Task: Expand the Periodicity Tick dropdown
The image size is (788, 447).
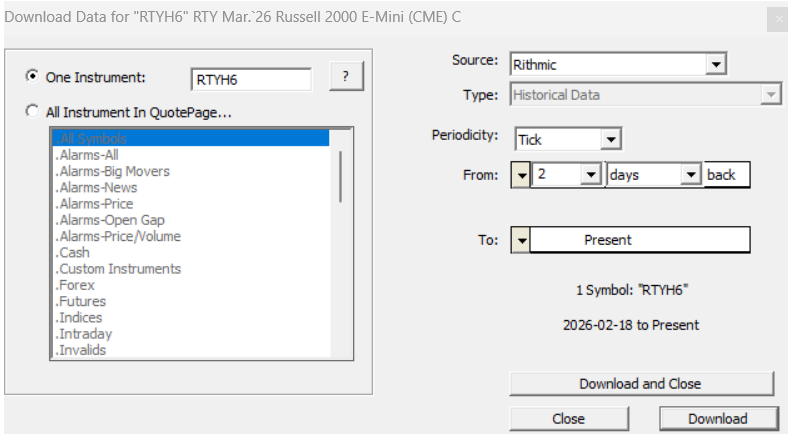Action: click(611, 140)
